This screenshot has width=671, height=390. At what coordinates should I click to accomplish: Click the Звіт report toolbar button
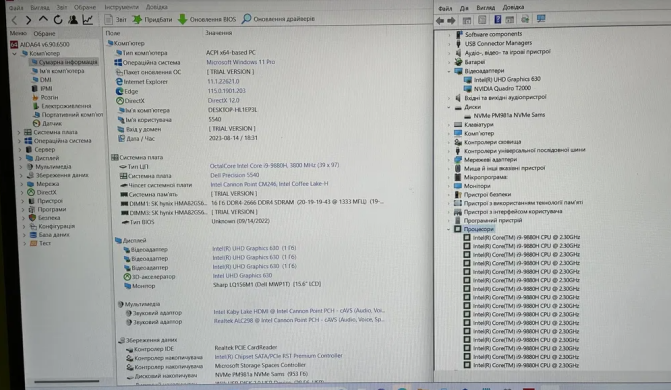coord(116,19)
